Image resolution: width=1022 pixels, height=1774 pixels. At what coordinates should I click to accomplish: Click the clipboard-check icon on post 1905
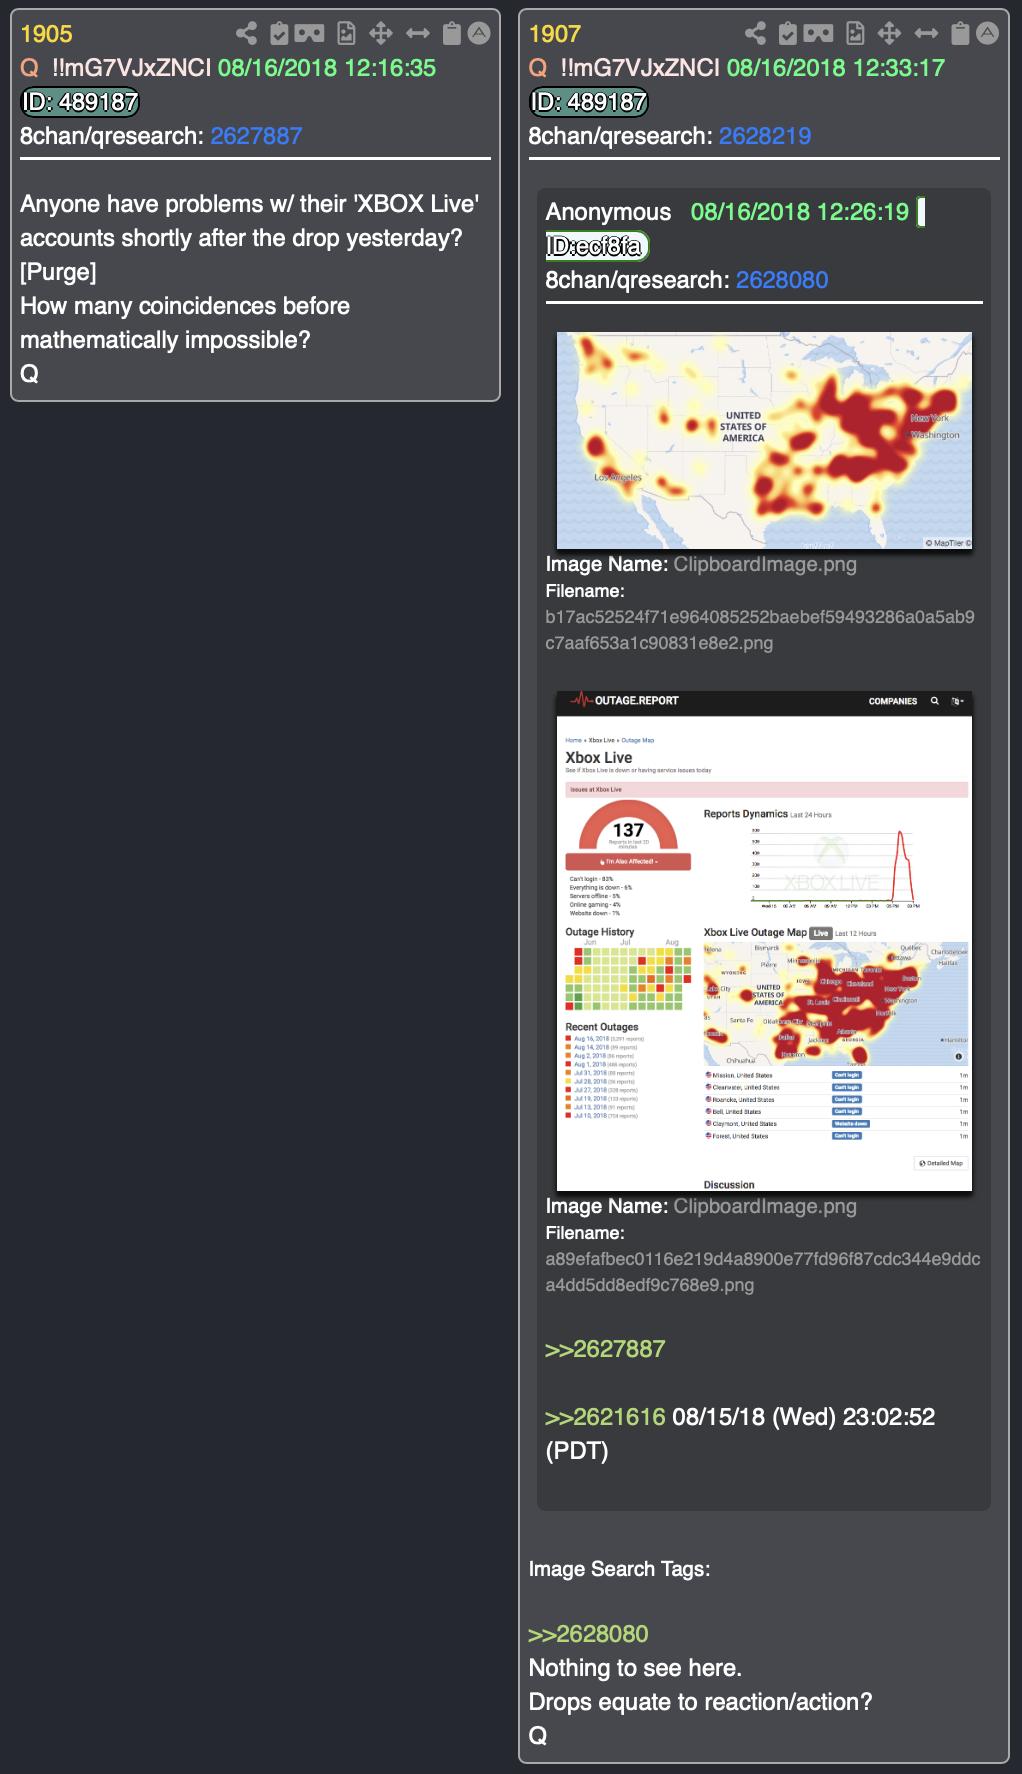point(279,34)
